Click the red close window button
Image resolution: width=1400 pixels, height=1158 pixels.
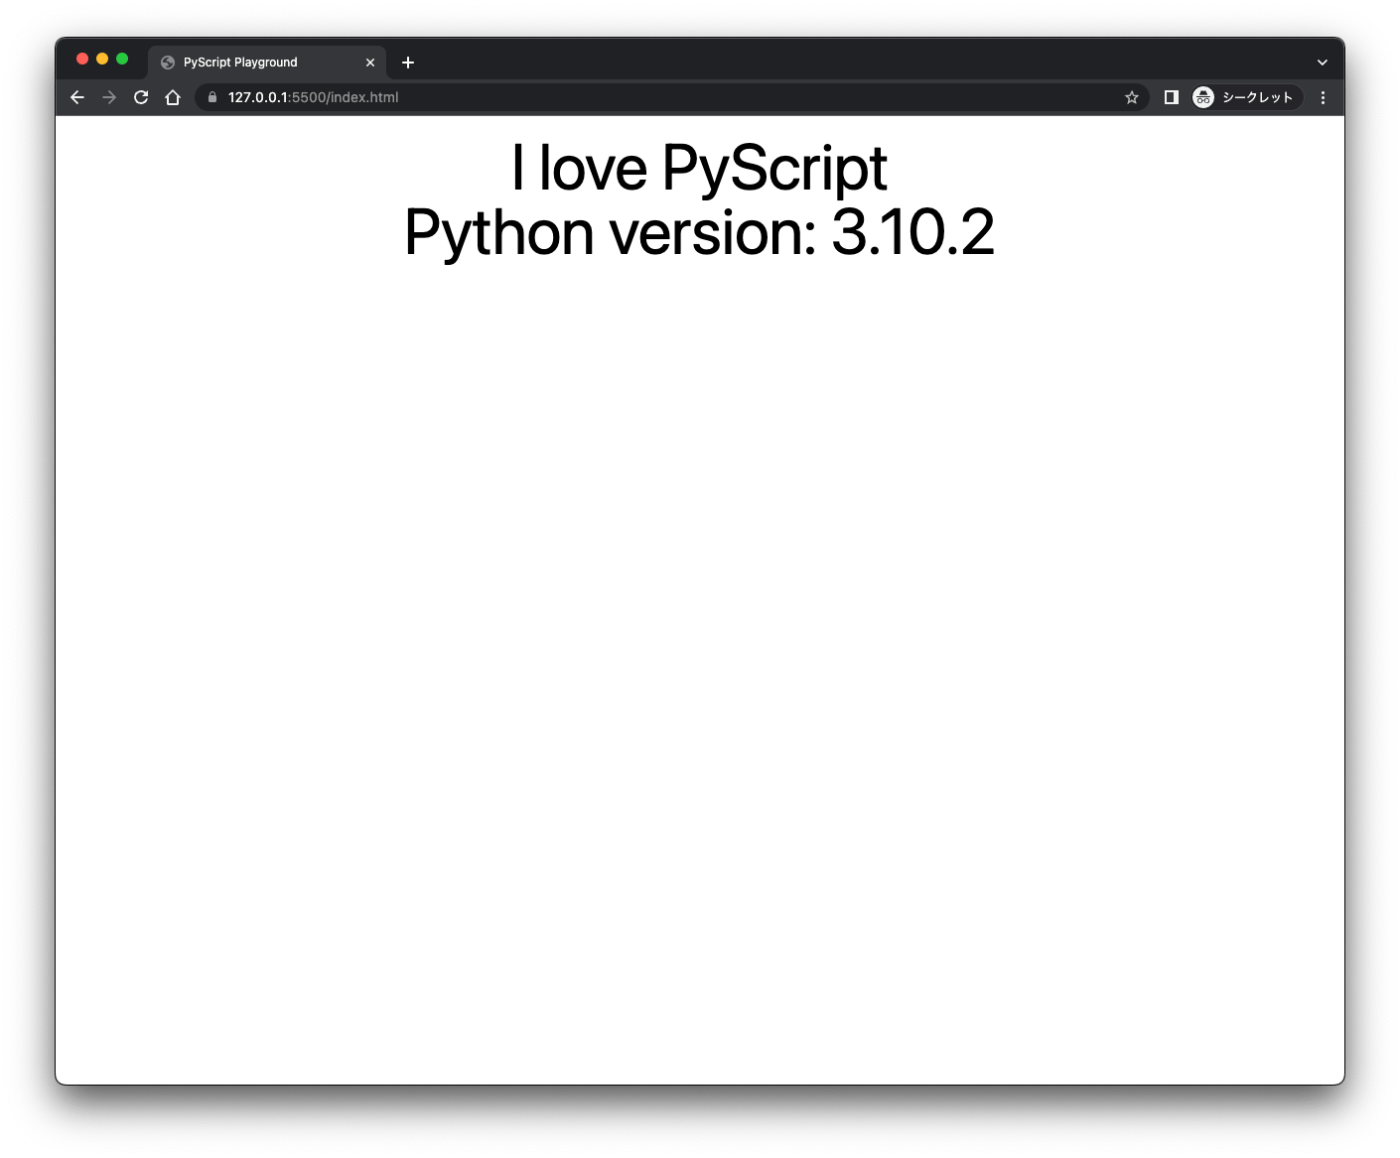click(x=82, y=59)
